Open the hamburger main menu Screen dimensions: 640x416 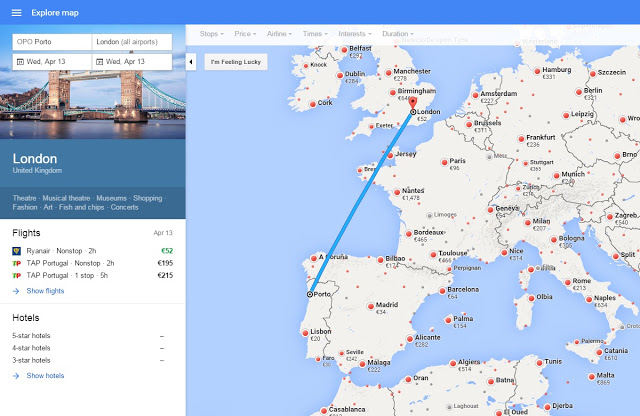16,13
